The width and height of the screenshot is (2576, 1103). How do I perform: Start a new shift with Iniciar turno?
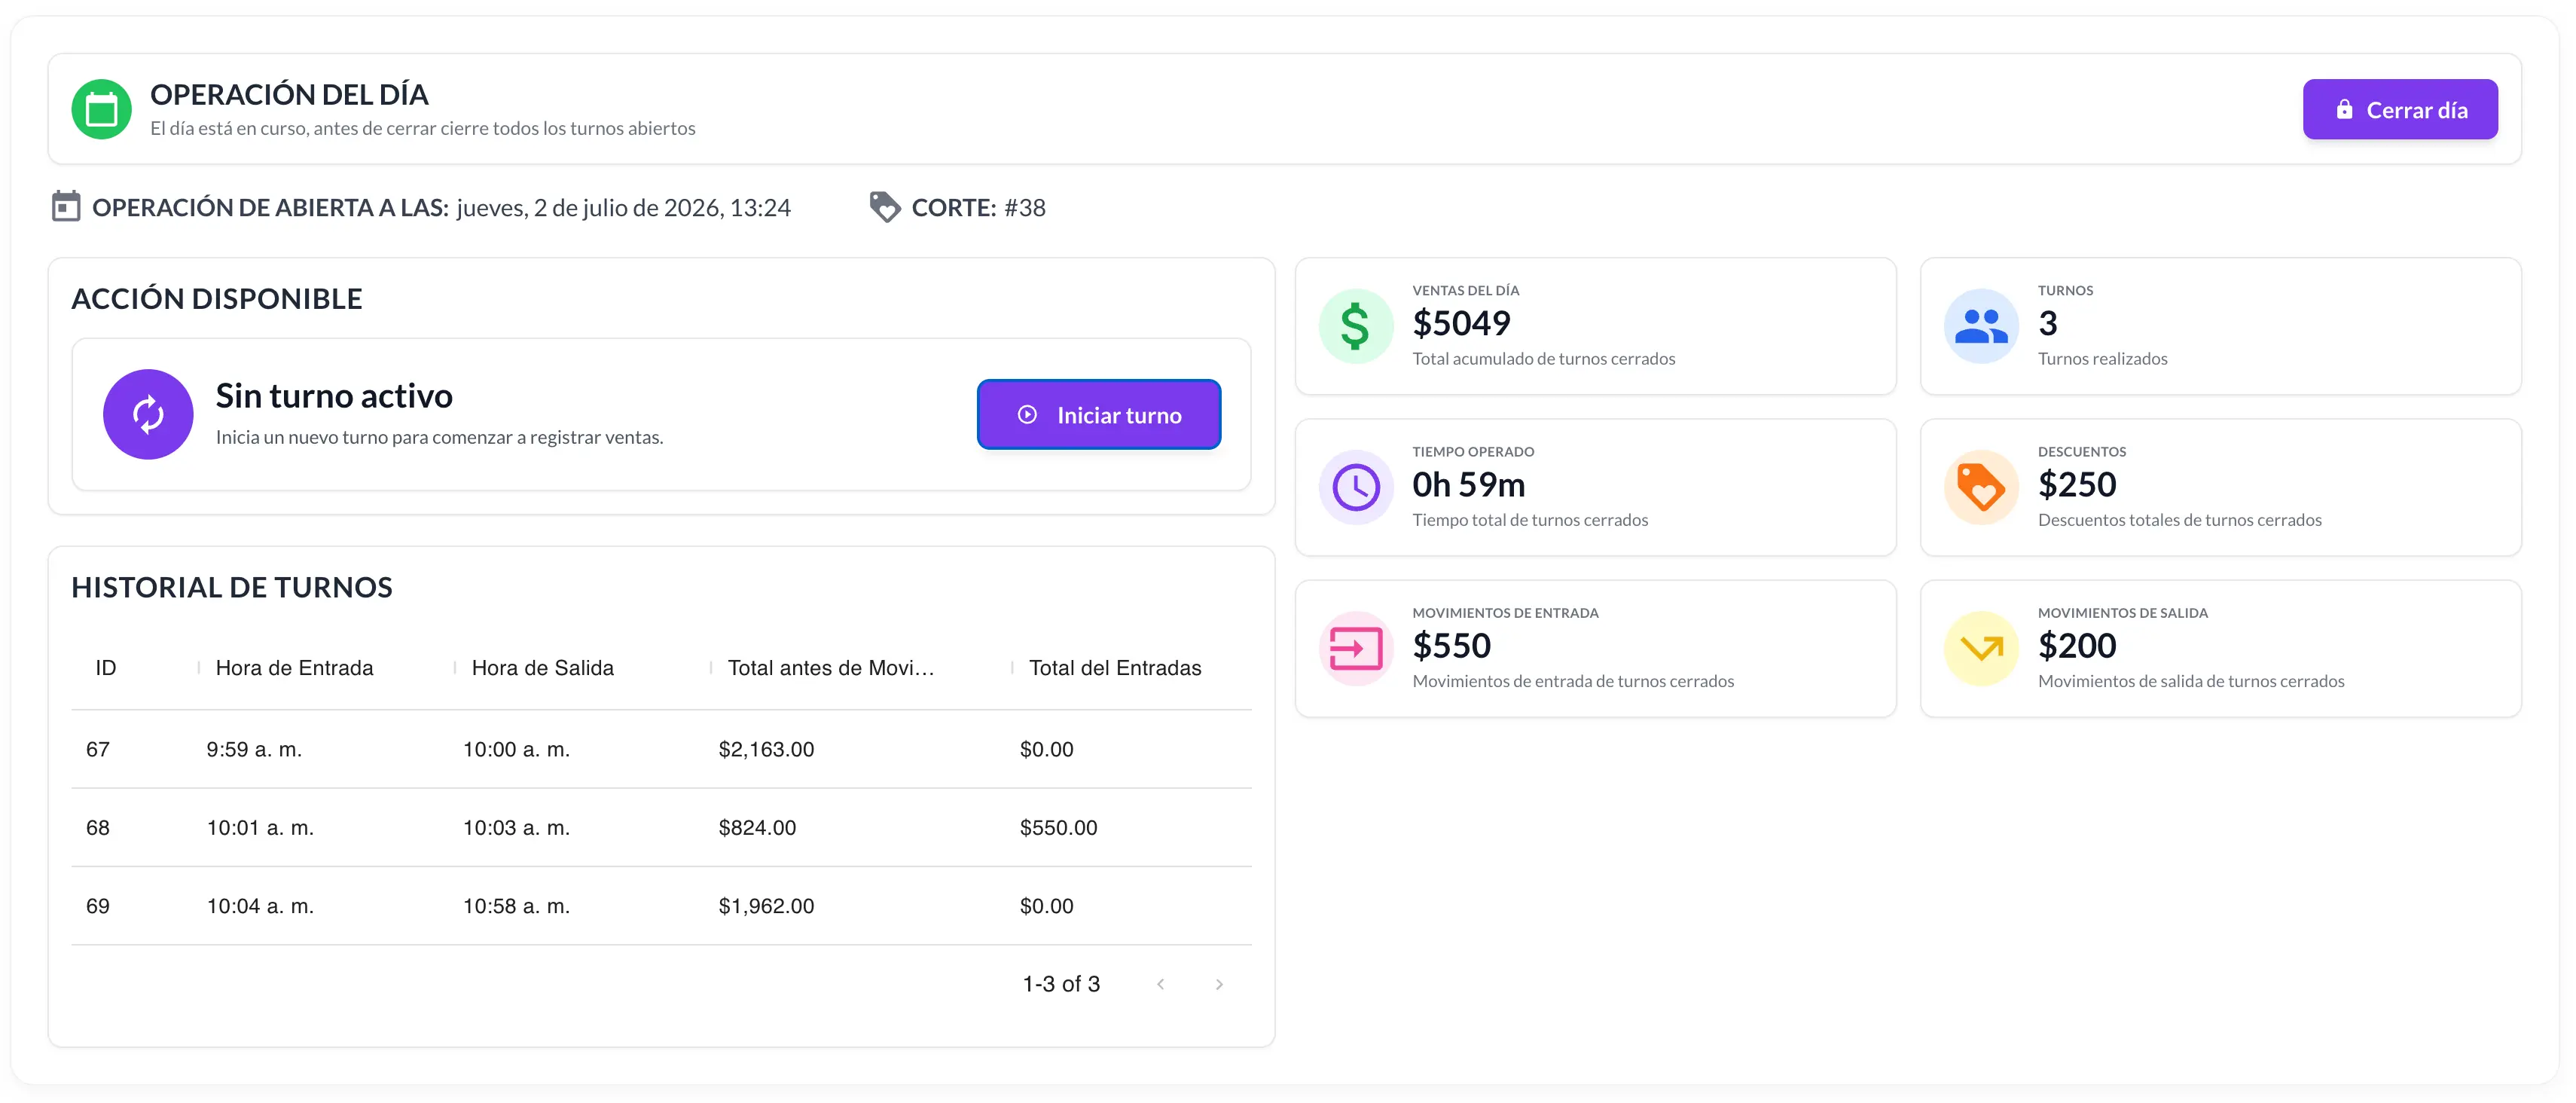point(1099,414)
